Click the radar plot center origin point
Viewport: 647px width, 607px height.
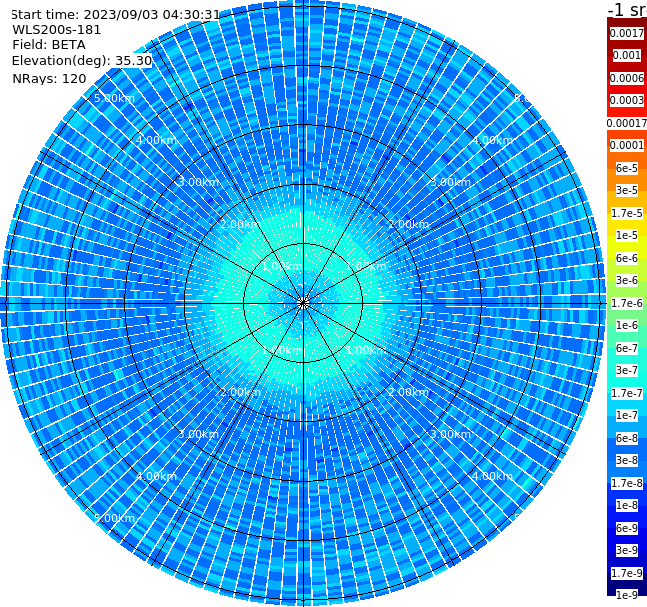click(303, 303)
